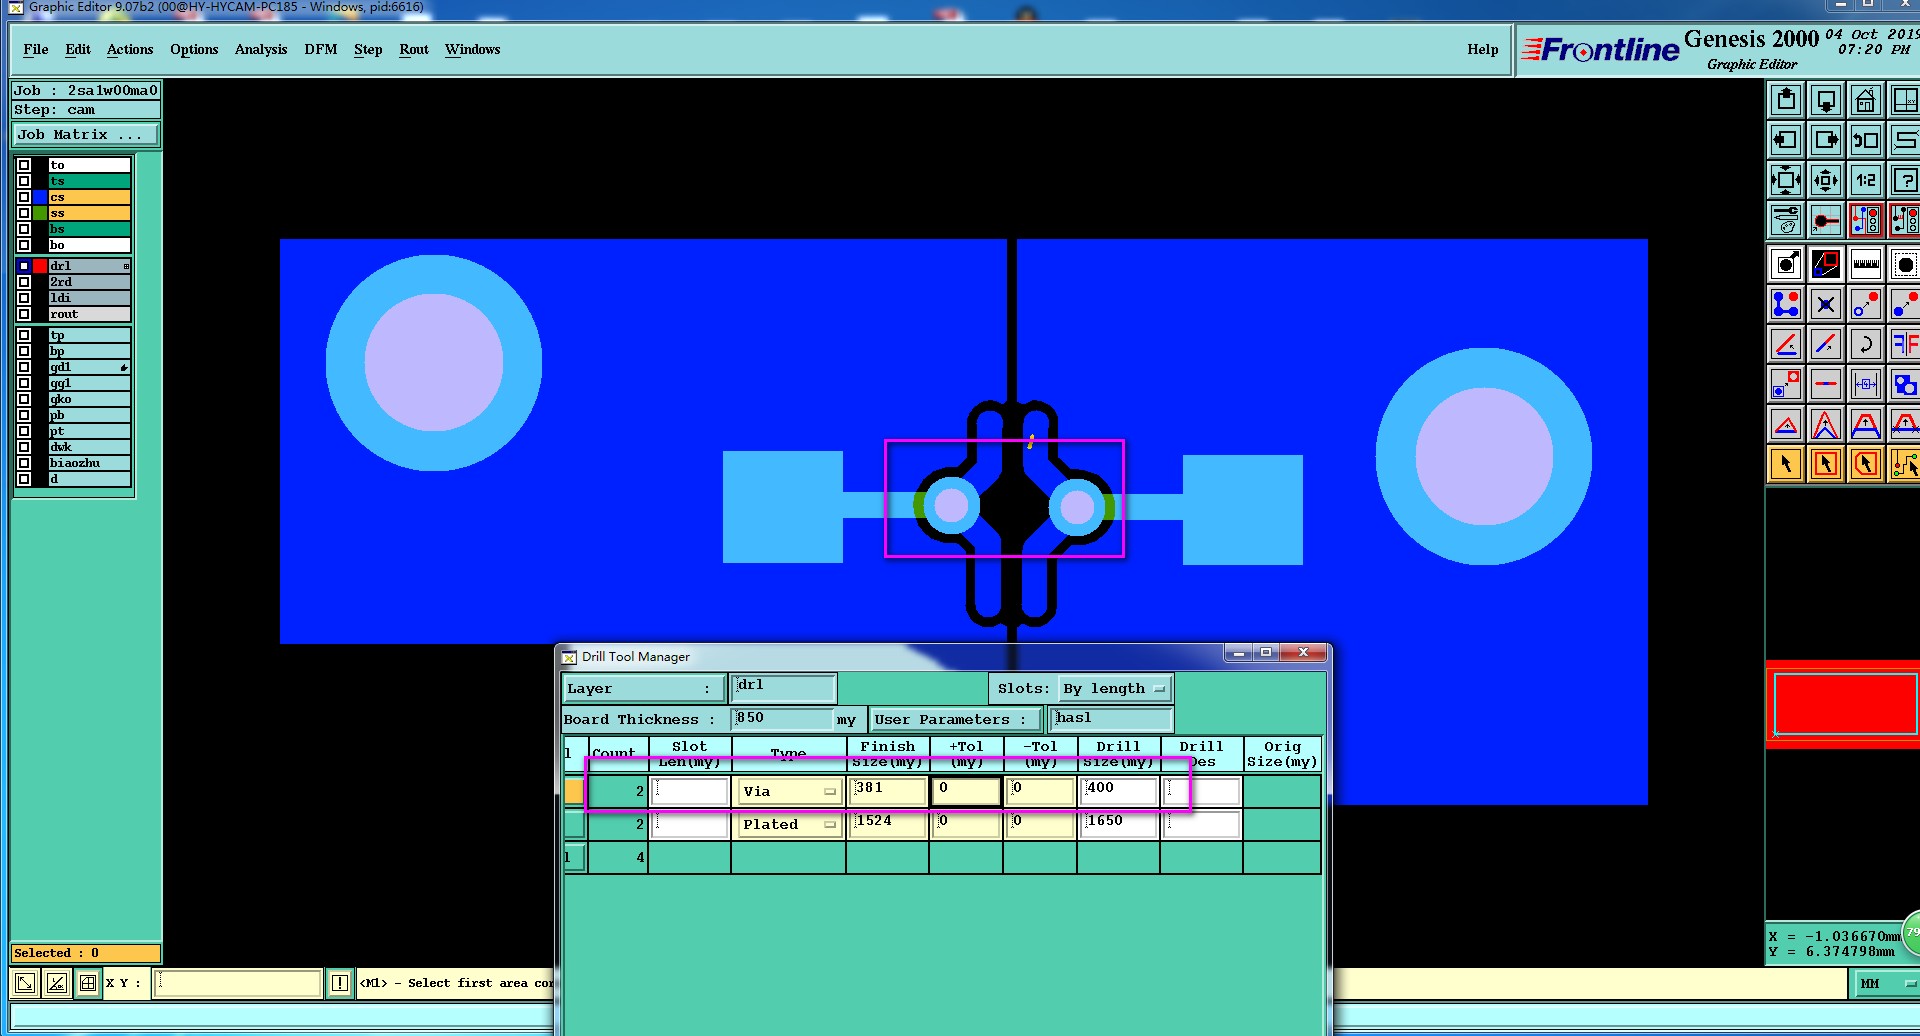This screenshot has width=1920, height=1036.
Task: Select the polygon-area selection arrow tool
Action: (x=1866, y=464)
